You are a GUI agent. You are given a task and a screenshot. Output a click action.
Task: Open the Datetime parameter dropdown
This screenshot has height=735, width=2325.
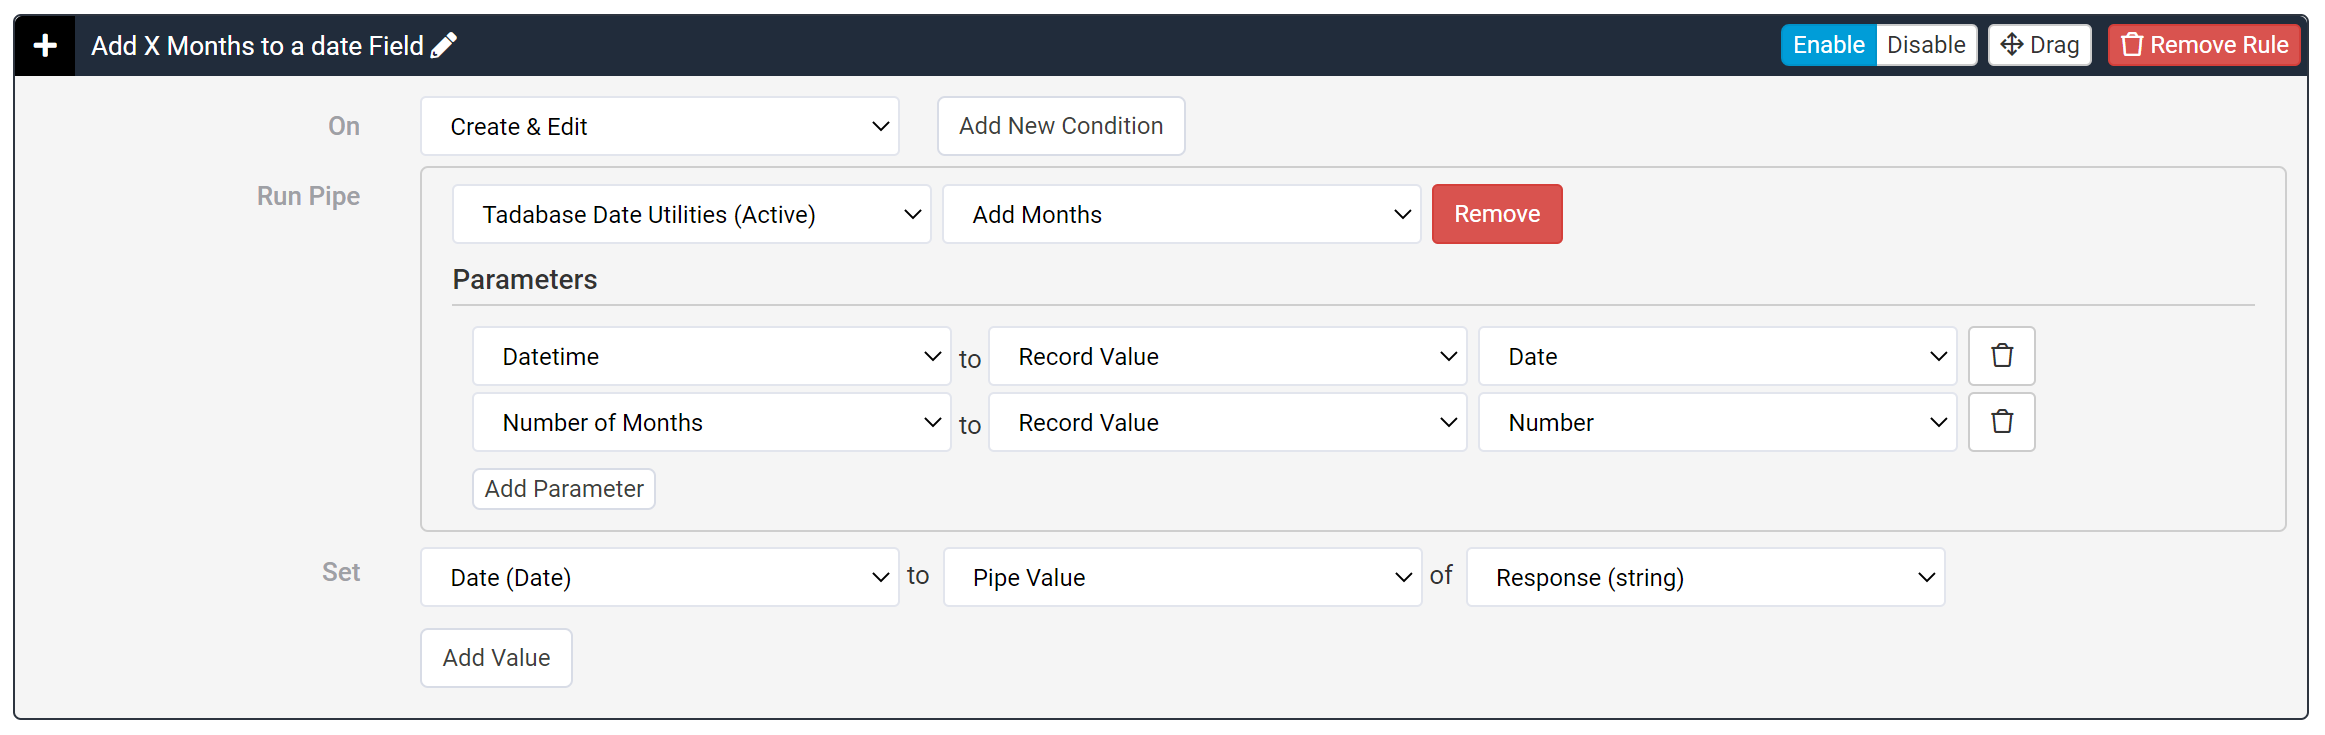pos(711,357)
